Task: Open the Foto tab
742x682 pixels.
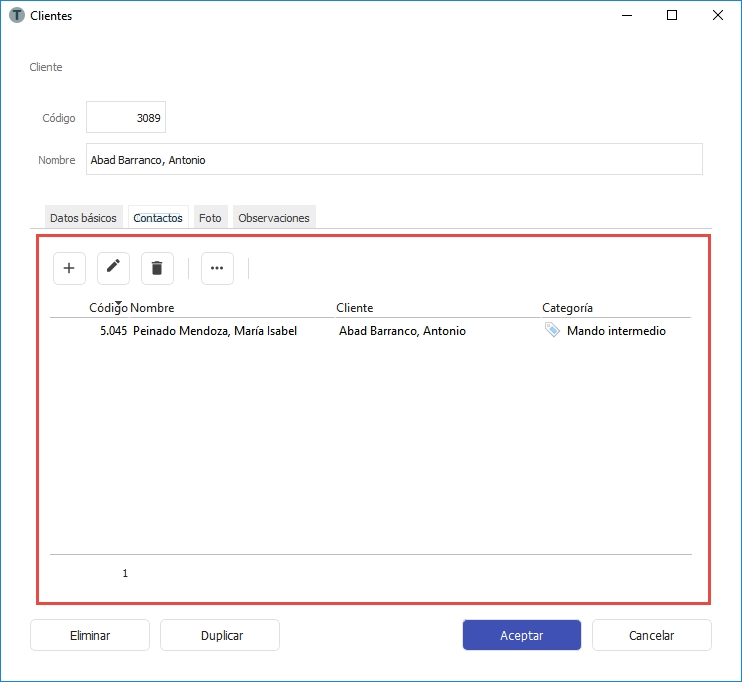Action: click(210, 217)
